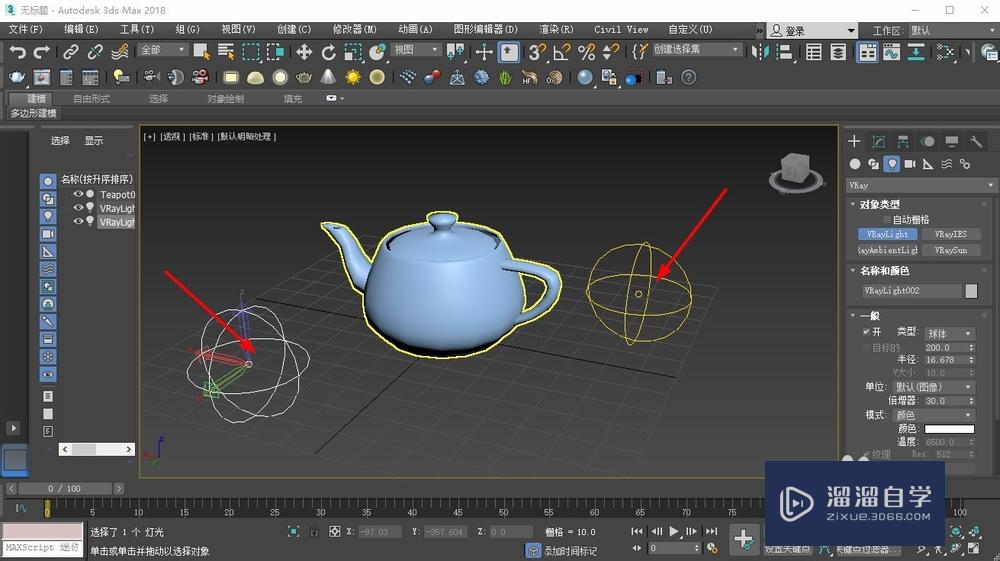Click the object color swatch beside VRayLight002
This screenshot has width=1000, height=561.
971,291
